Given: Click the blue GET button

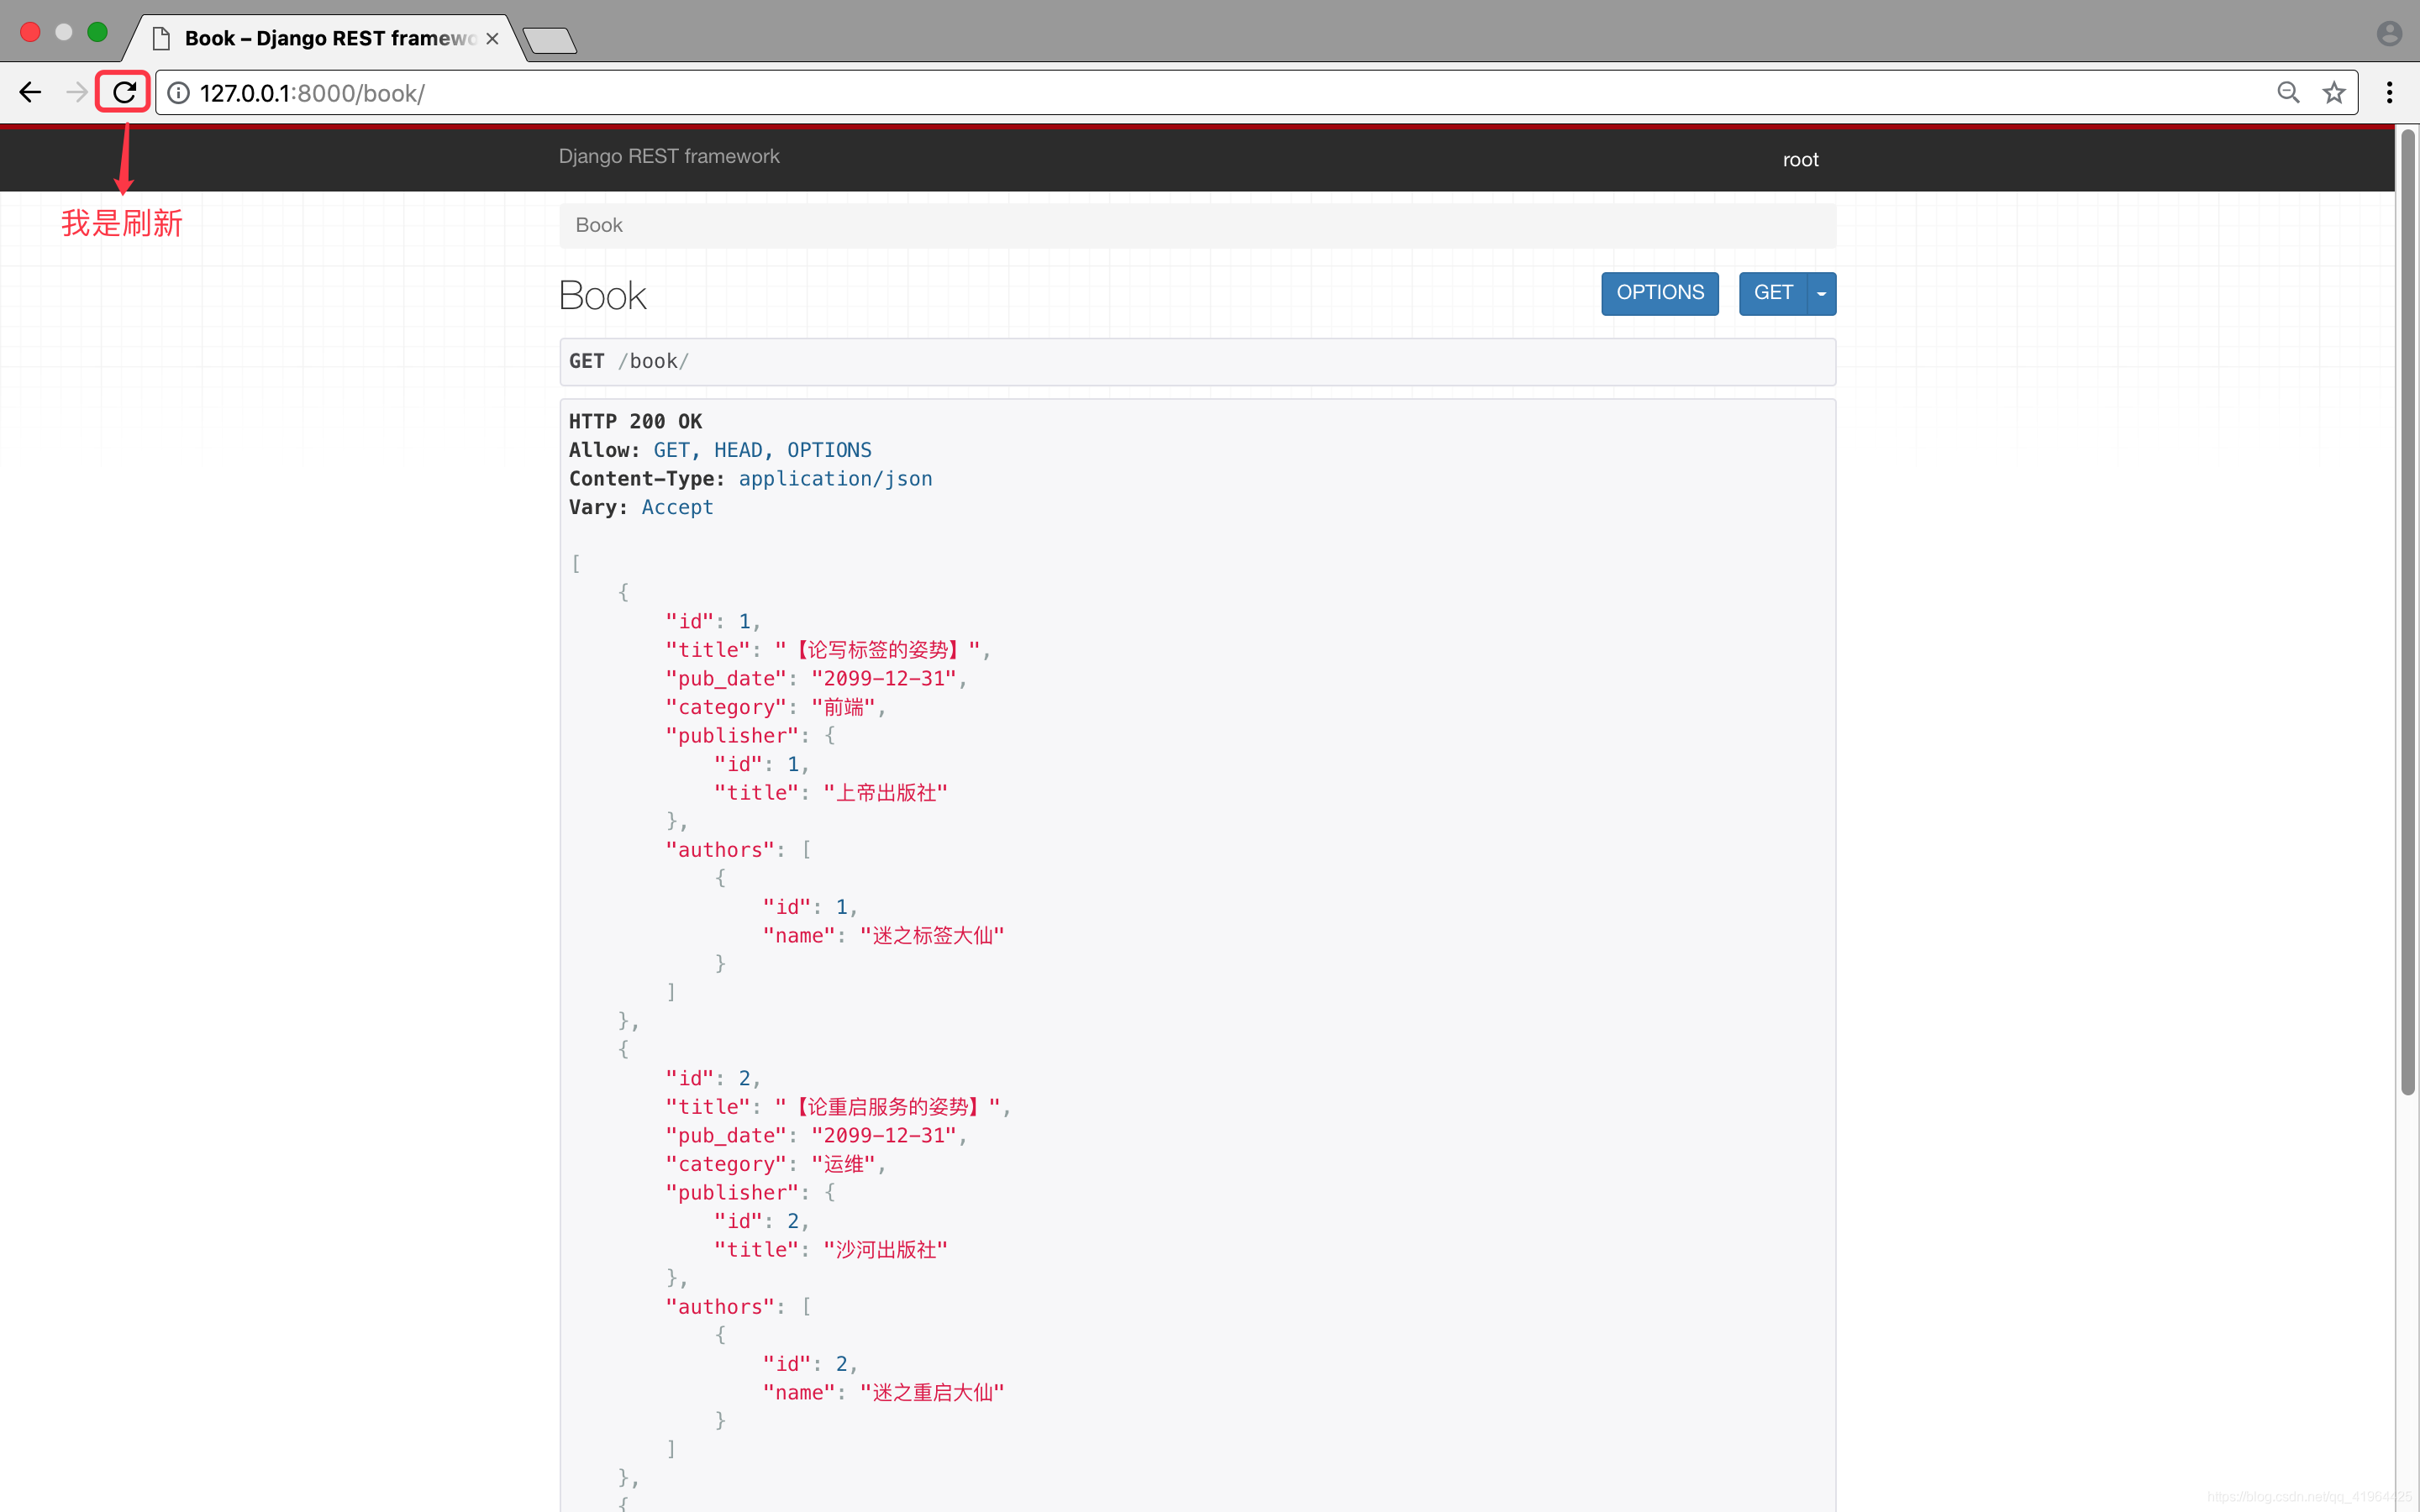Looking at the screenshot, I should click(x=1773, y=293).
